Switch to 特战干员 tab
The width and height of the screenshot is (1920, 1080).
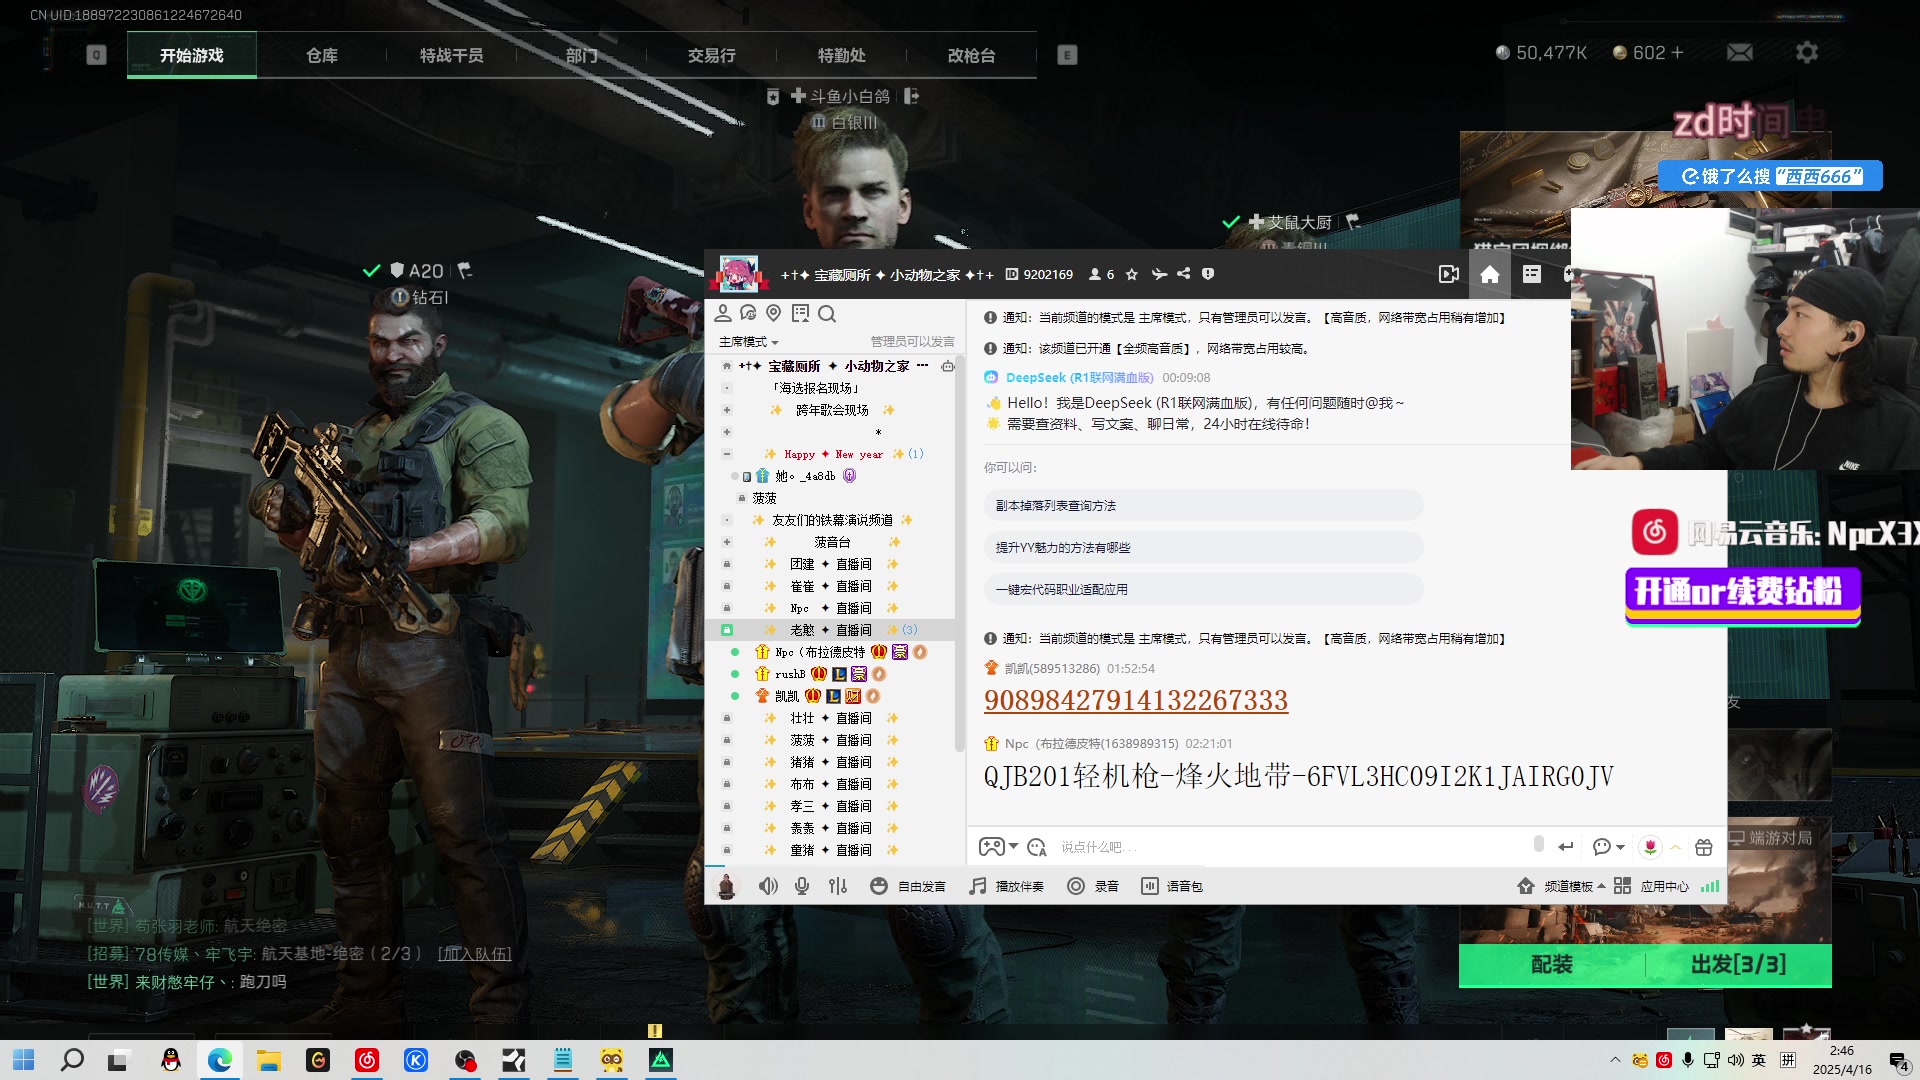(x=451, y=55)
